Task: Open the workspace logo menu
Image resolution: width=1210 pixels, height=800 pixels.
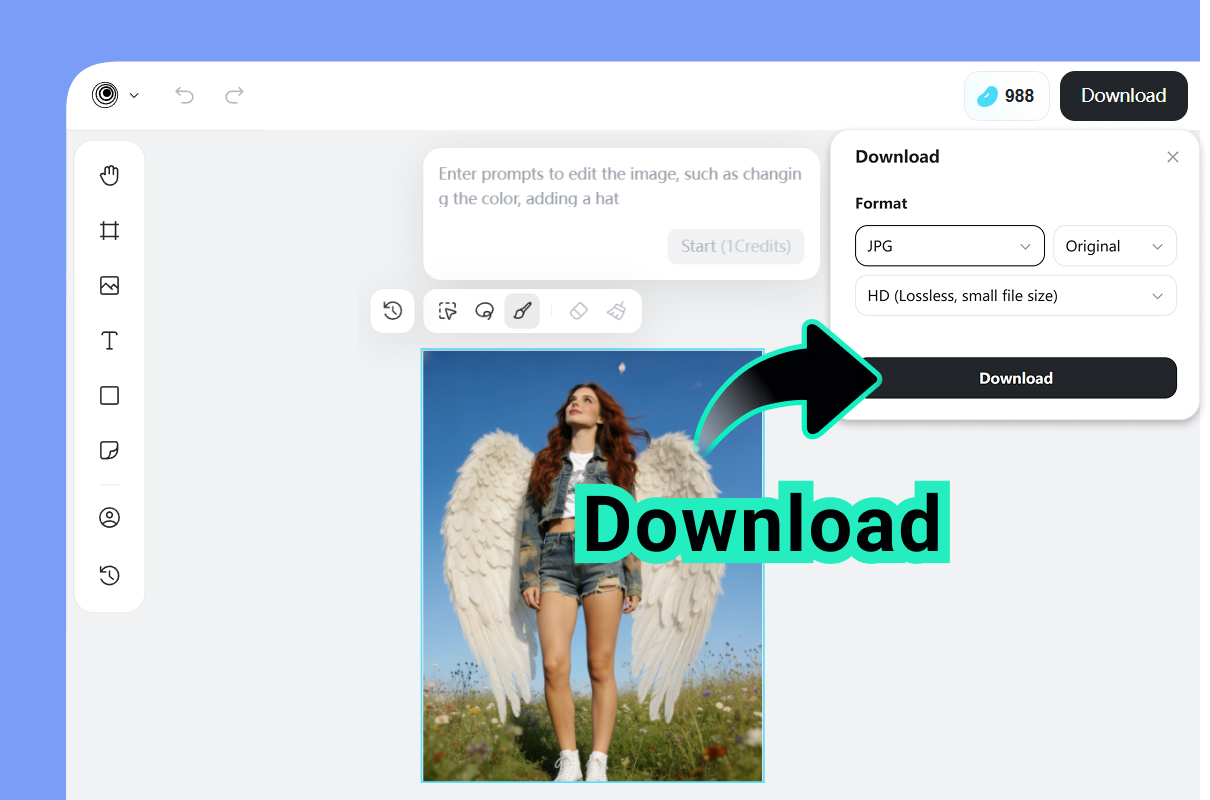Action: click(x=113, y=95)
